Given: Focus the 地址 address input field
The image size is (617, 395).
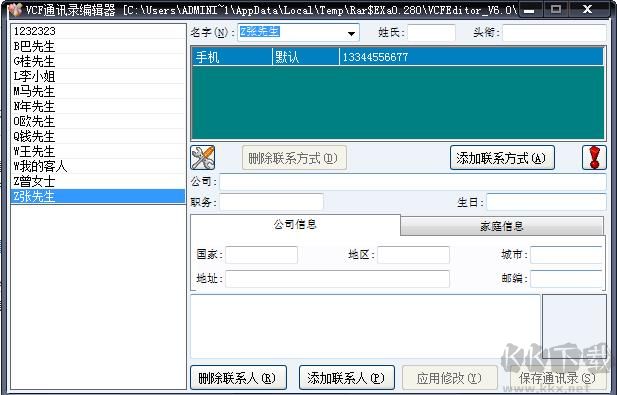Looking at the screenshot, I should (337, 279).
